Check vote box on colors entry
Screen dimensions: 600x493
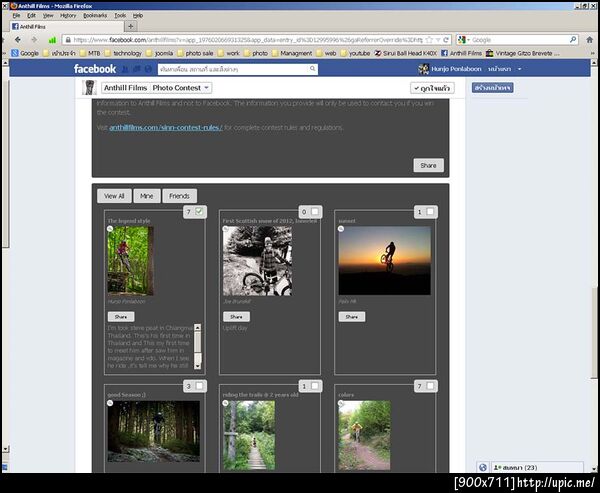coord(430,386)
